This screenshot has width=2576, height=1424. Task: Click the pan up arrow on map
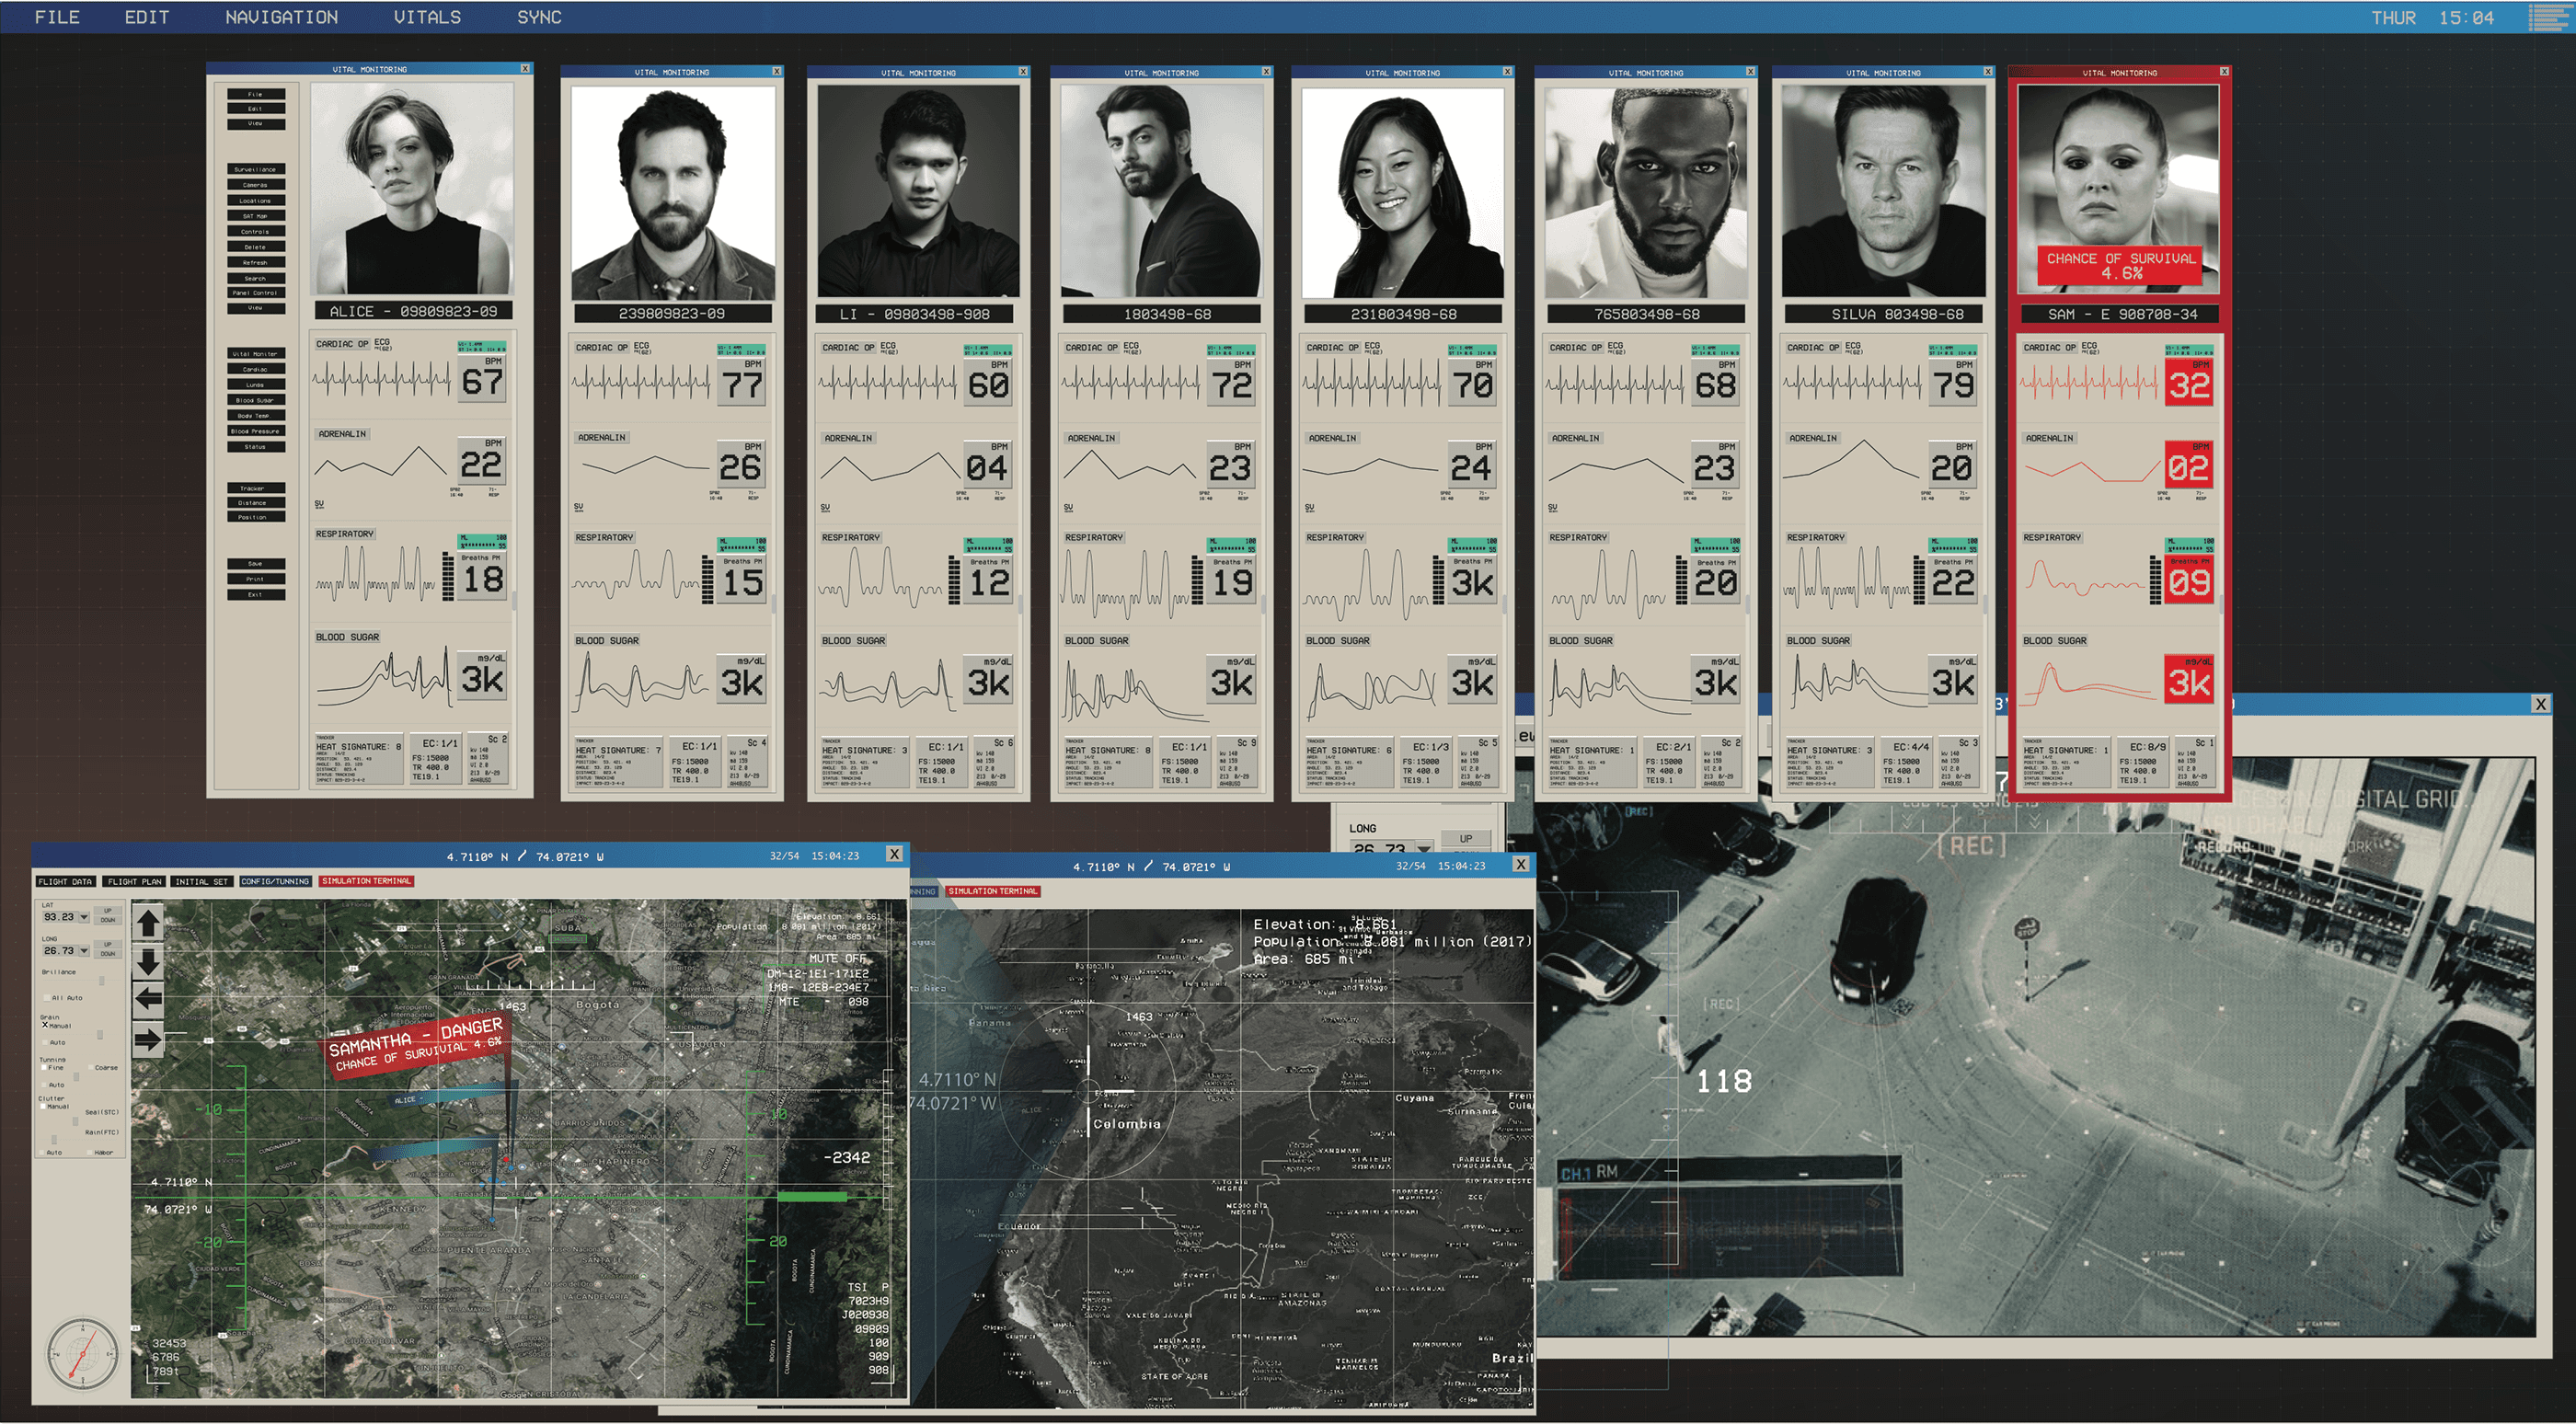[x=148, y=922]
